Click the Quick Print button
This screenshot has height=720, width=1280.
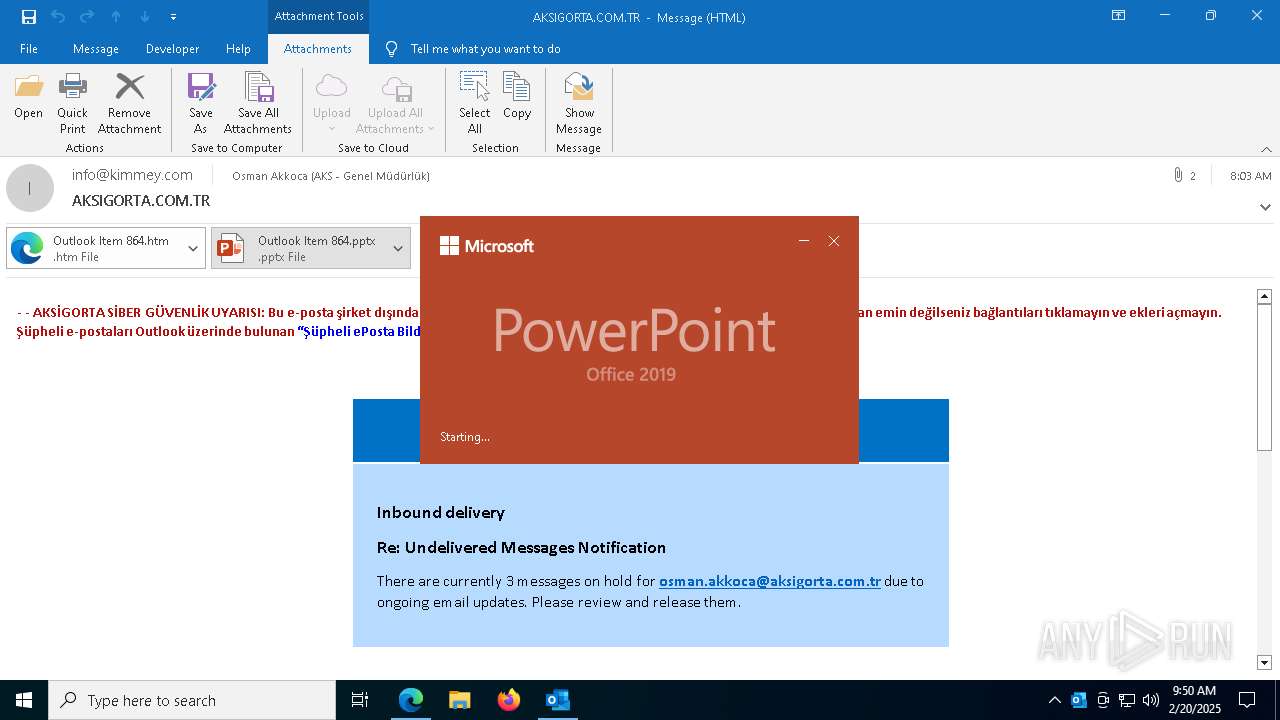tap(72, 104)
